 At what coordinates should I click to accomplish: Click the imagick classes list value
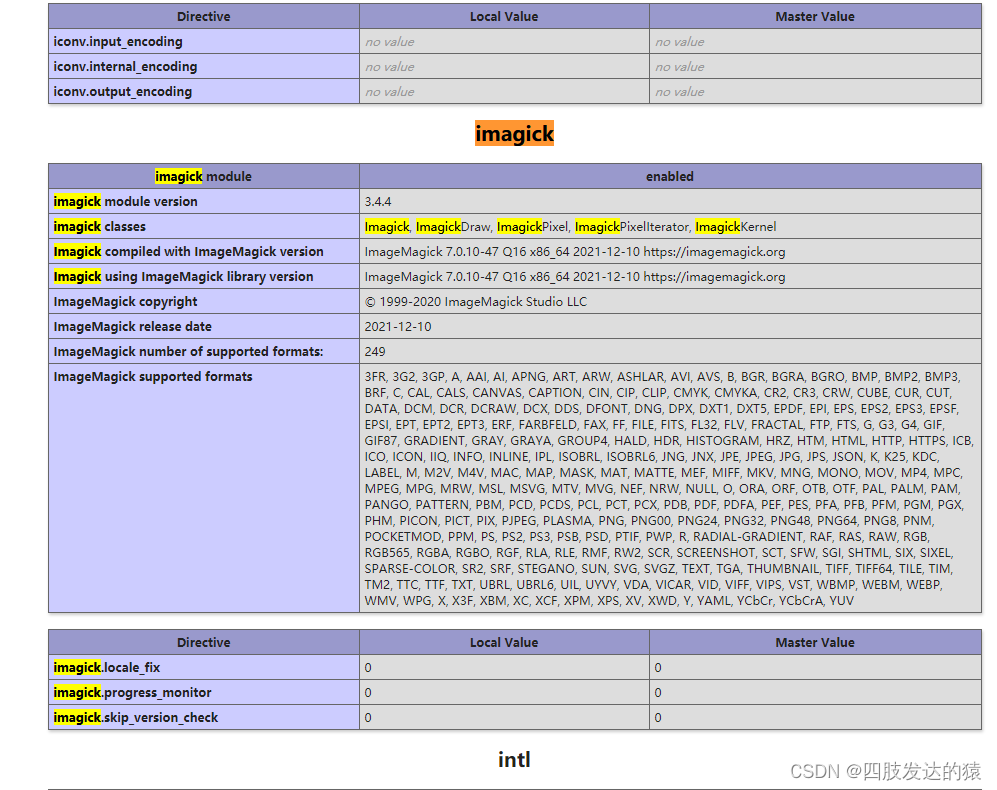coord(570,226)
